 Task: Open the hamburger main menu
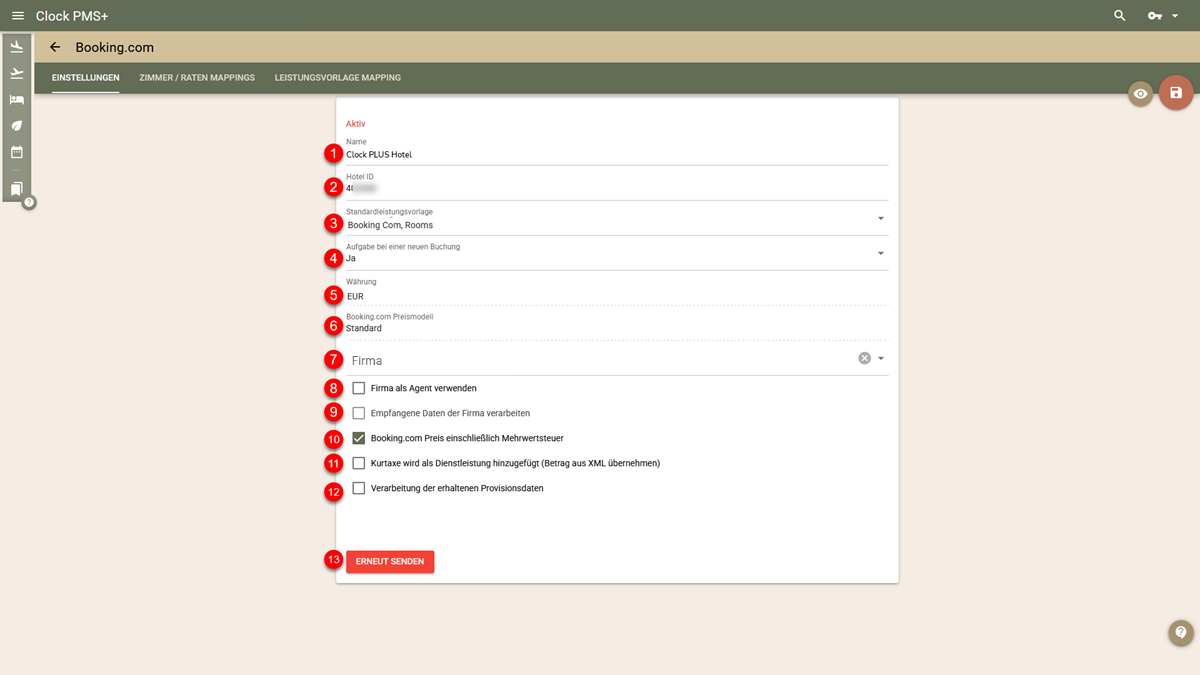[x=17, y=16]
